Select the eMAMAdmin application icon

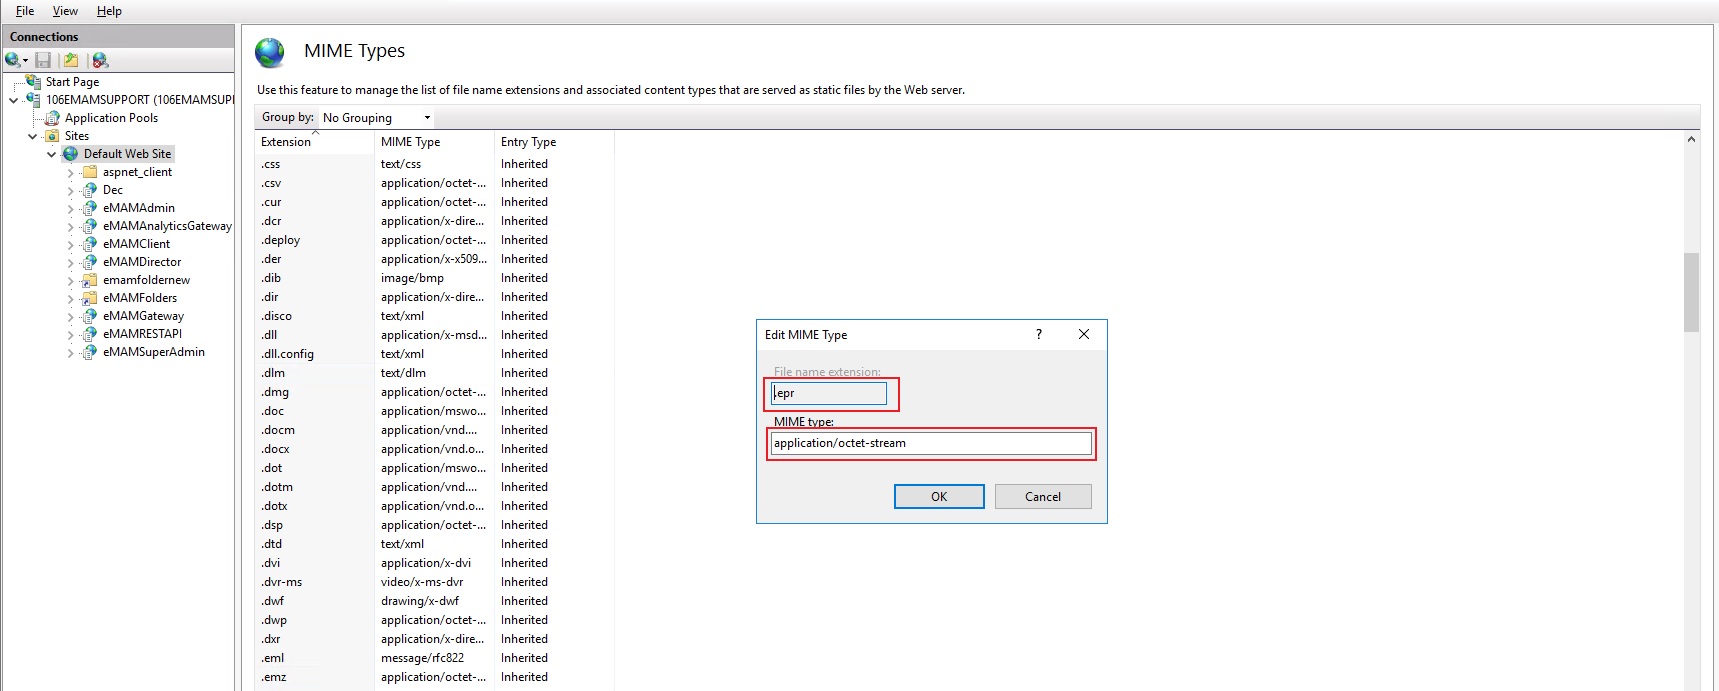[90, 208]
